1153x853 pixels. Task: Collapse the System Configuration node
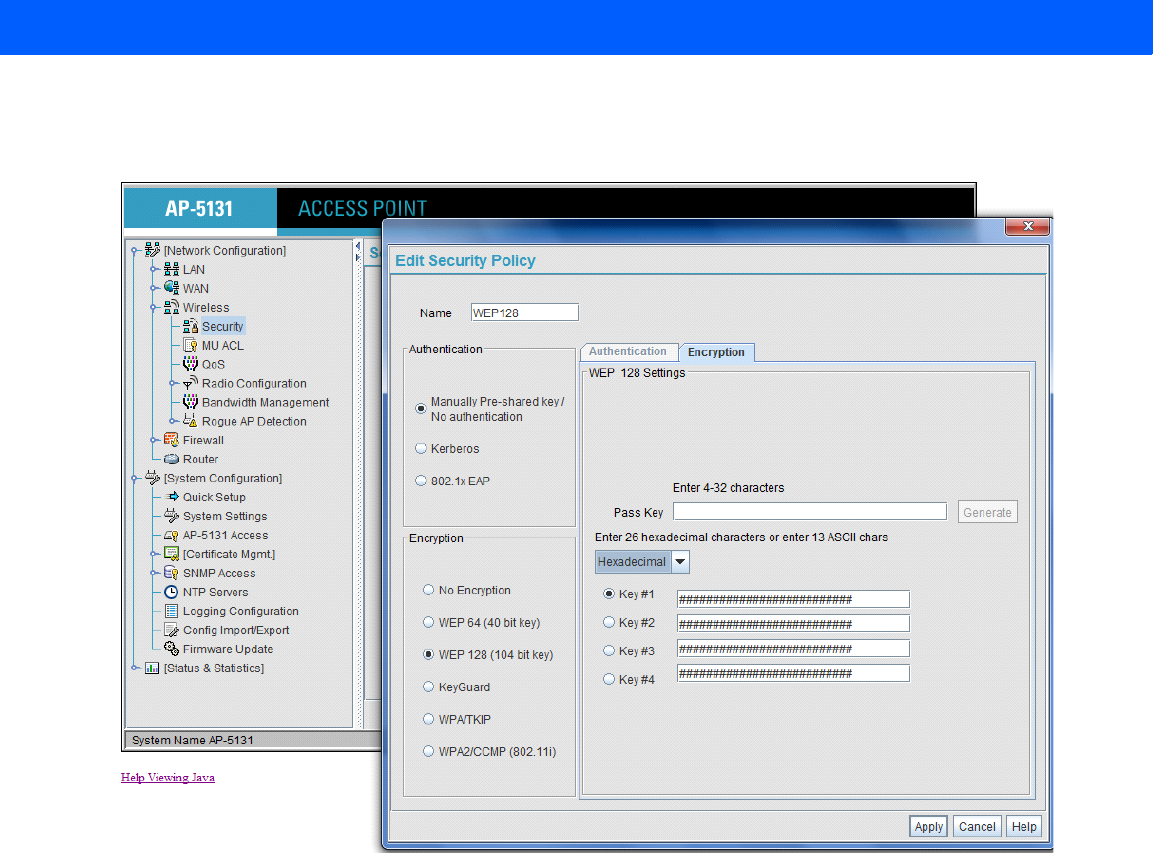135,478
